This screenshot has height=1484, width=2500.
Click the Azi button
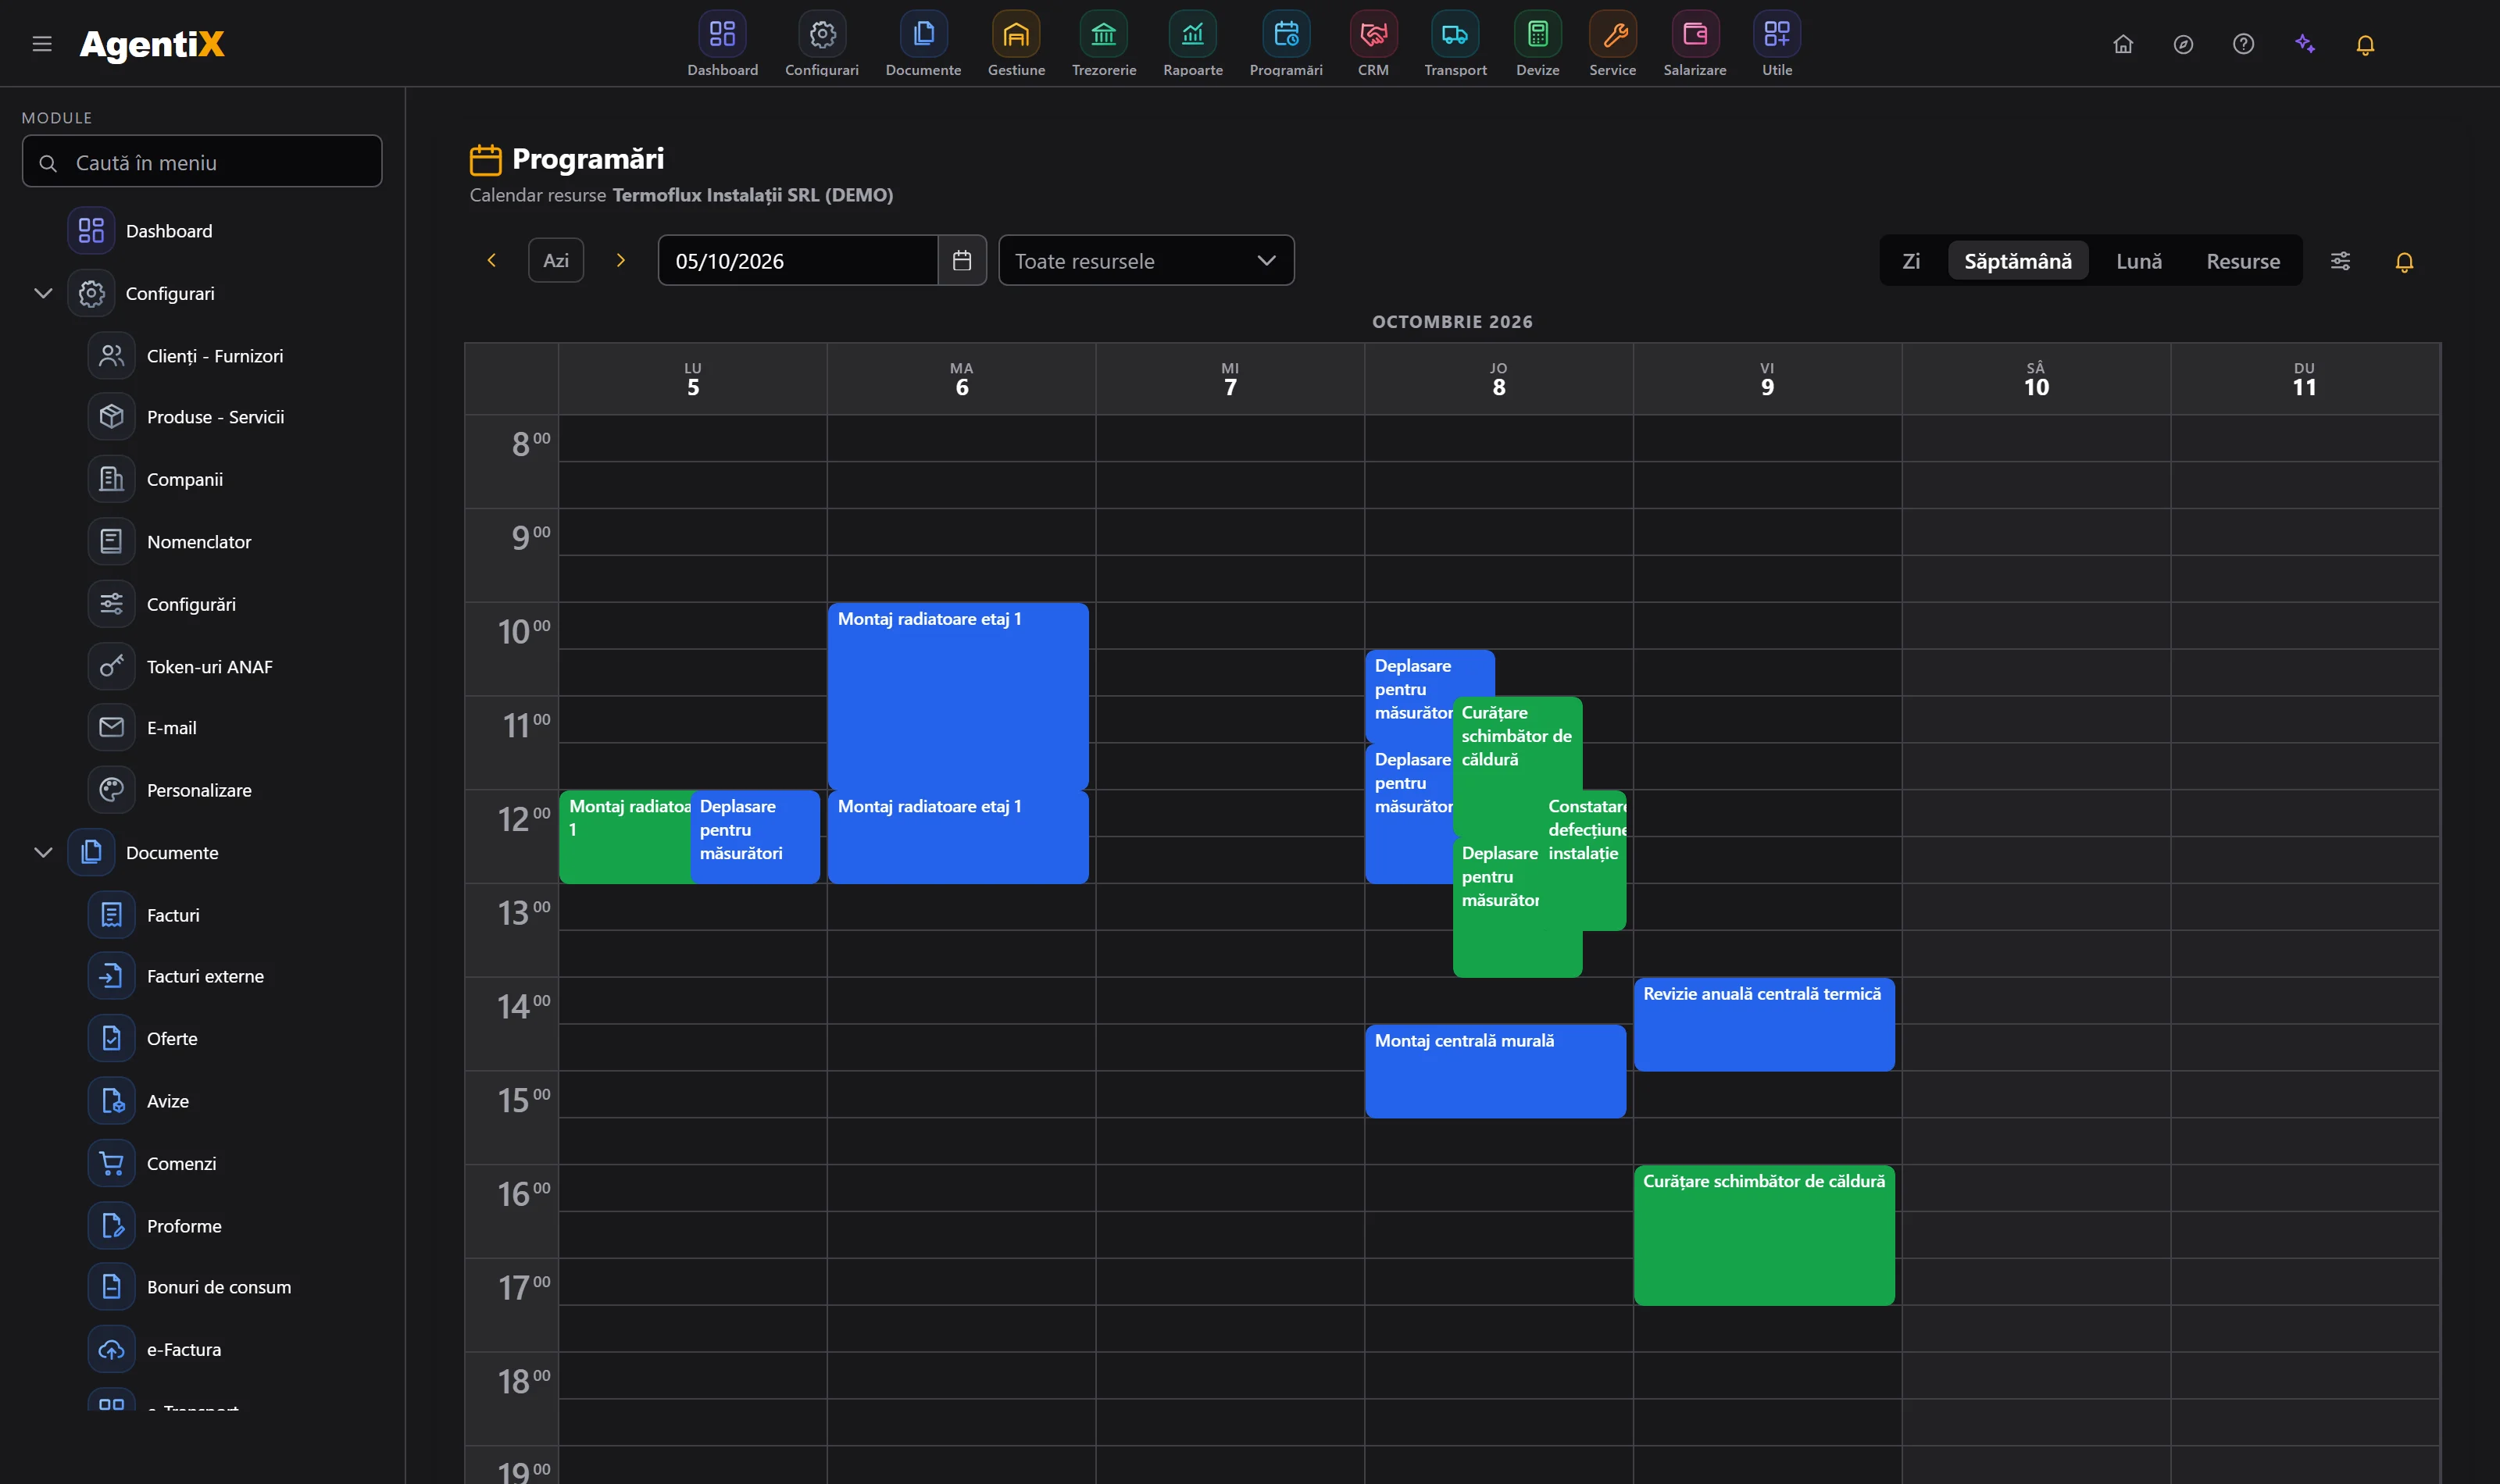pyautogui.click(x=556, y=260)
